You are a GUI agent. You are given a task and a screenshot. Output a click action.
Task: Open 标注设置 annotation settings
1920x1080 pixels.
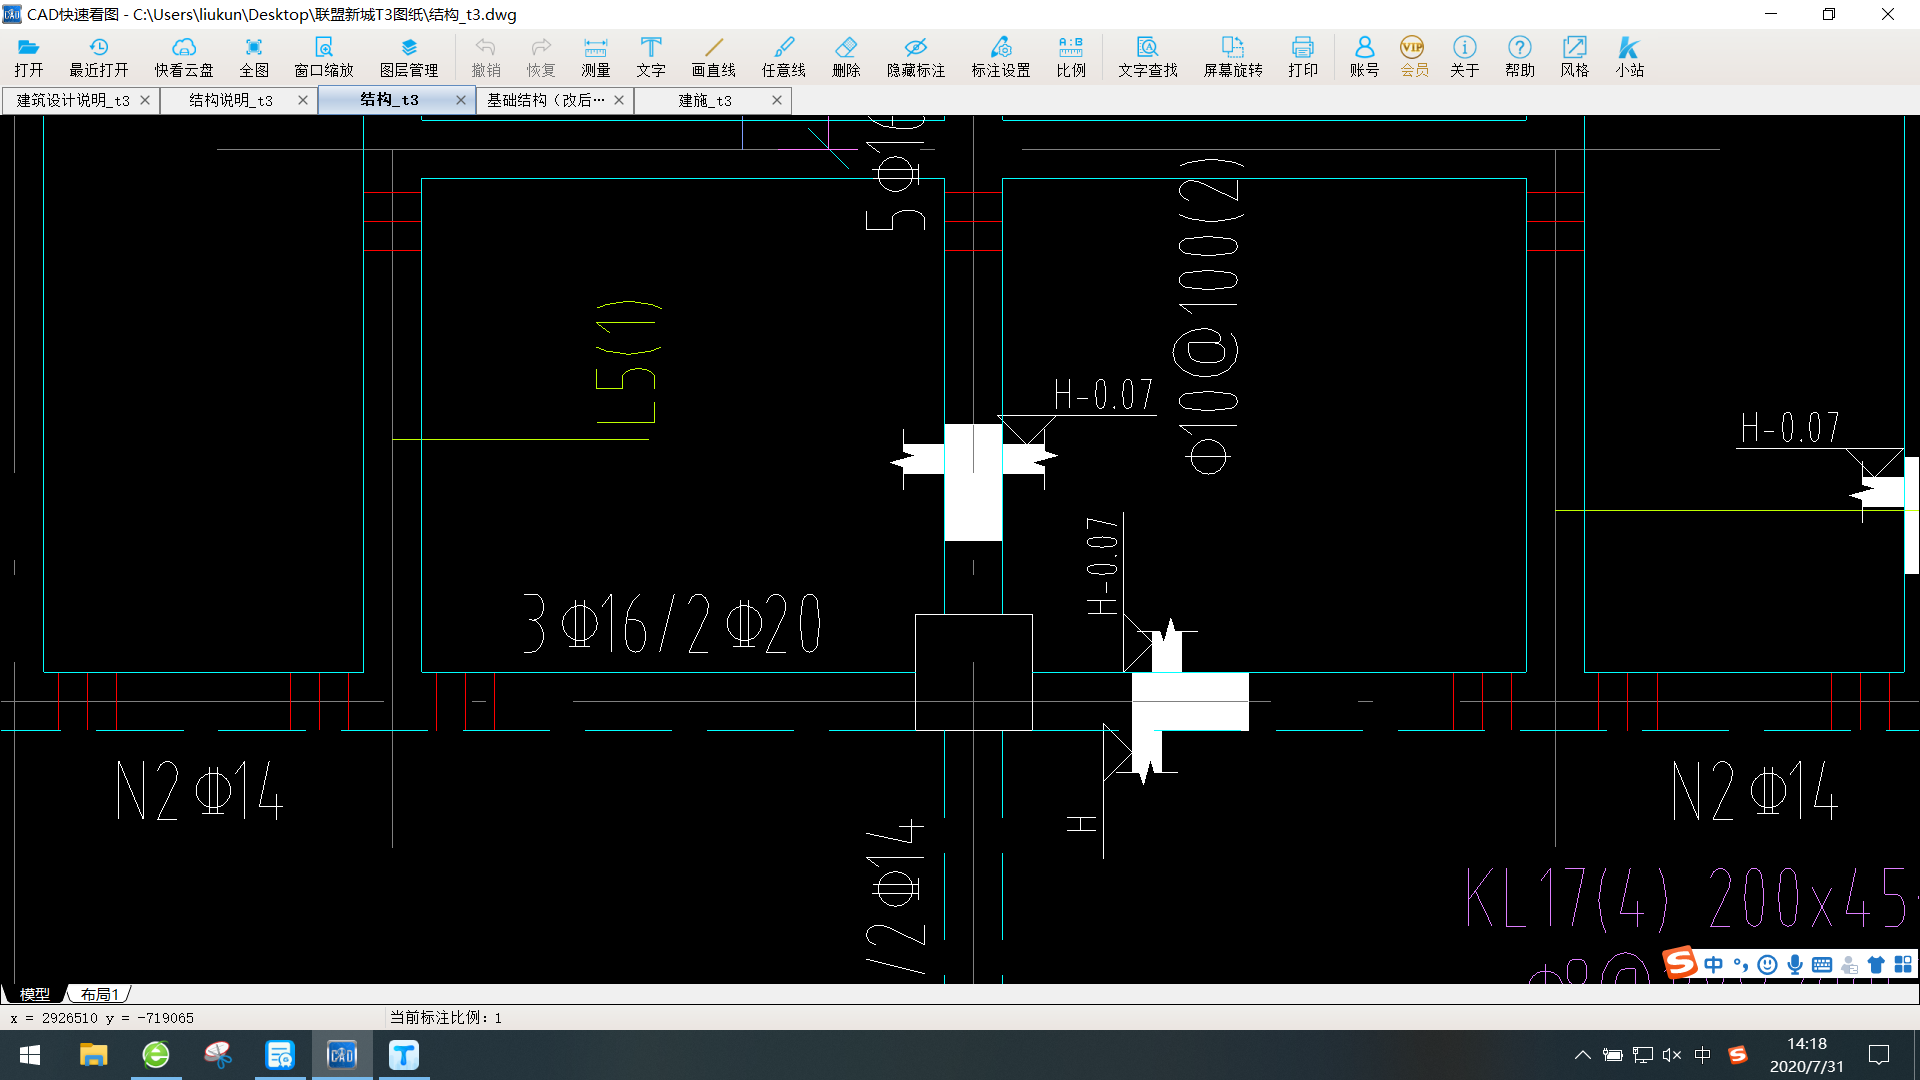click(x=1001, y=57)
